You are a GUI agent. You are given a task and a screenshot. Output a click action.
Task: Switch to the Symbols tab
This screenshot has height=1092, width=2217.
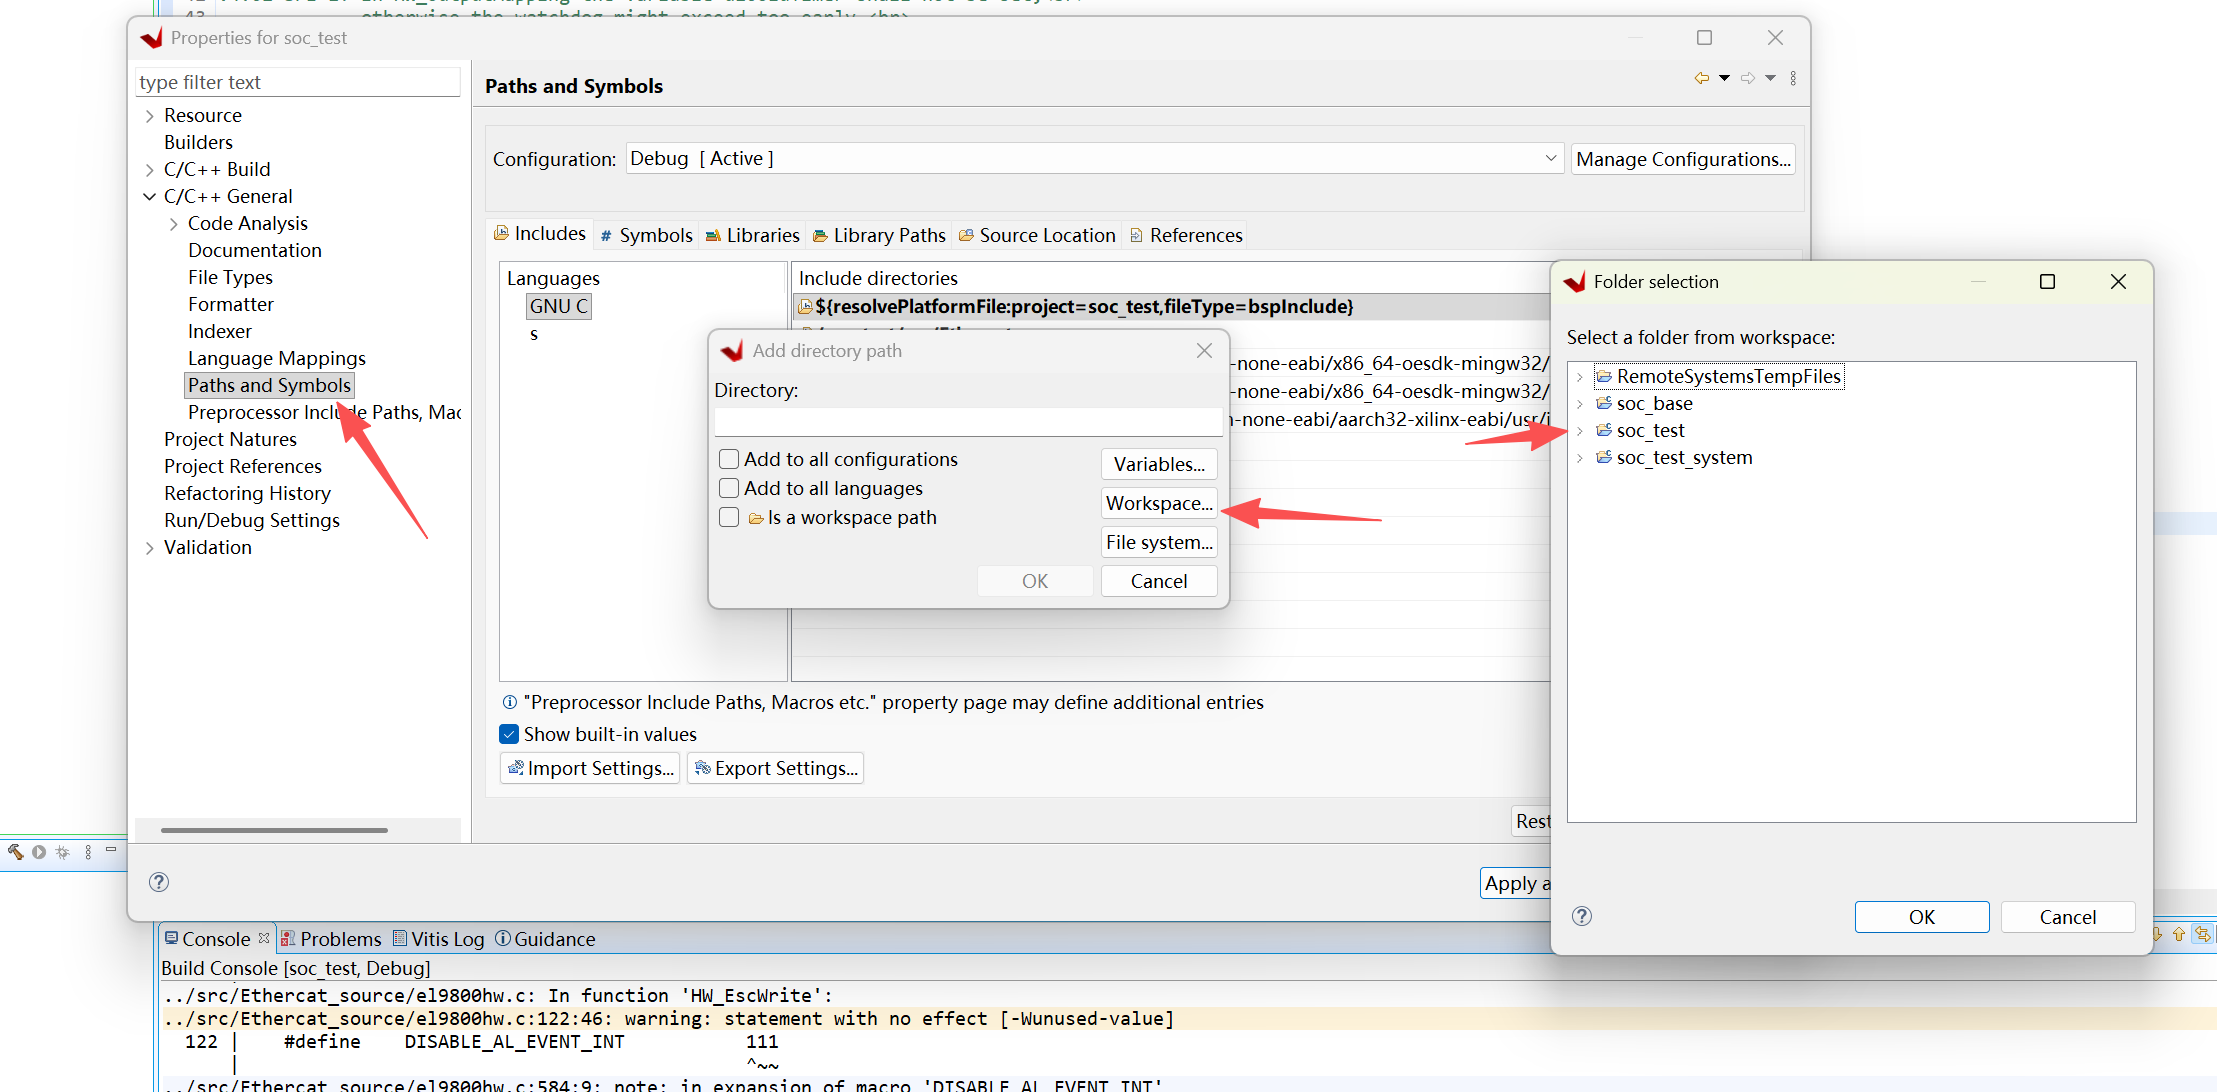[646, 235]
